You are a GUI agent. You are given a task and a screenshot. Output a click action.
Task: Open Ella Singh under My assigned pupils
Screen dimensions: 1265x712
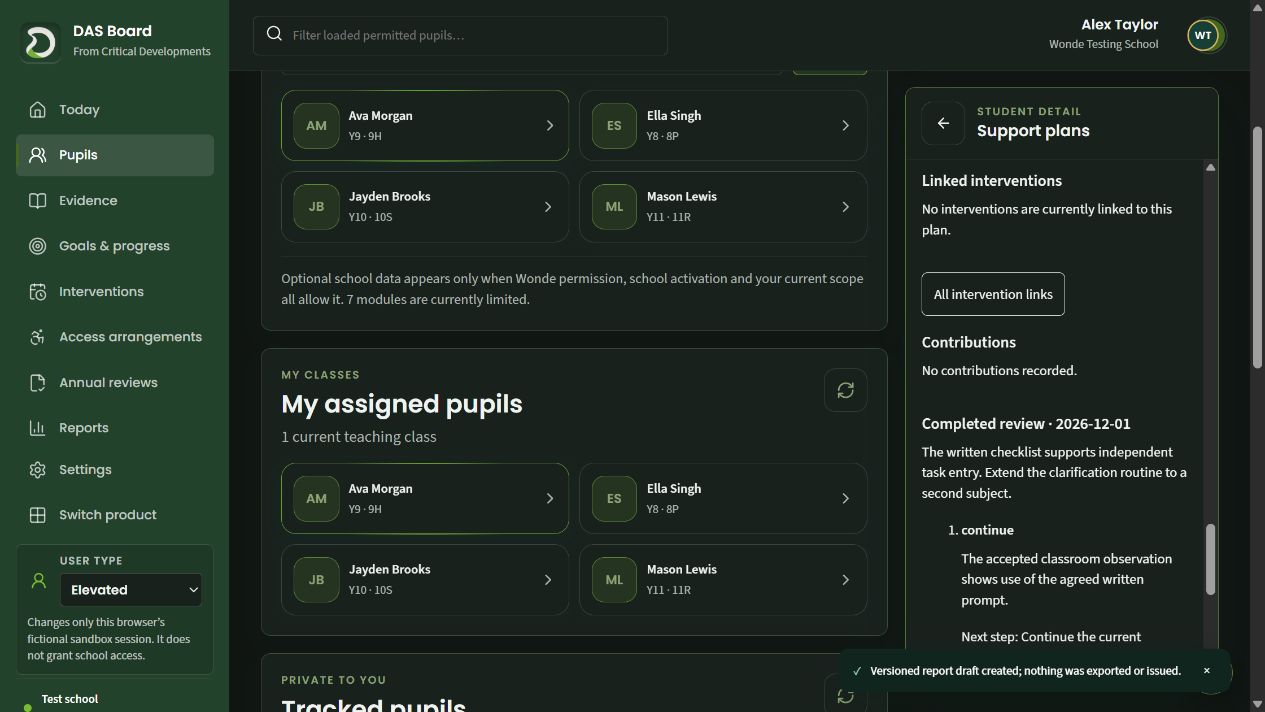(723, 498)
